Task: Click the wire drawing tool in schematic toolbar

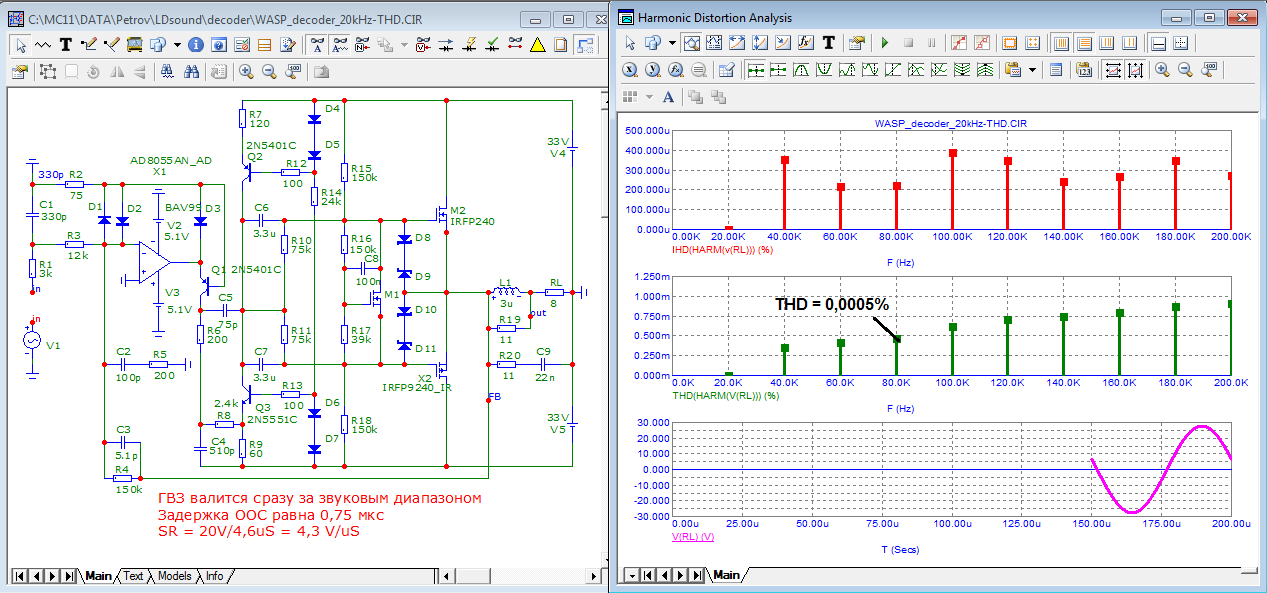Action: (88, 44)
